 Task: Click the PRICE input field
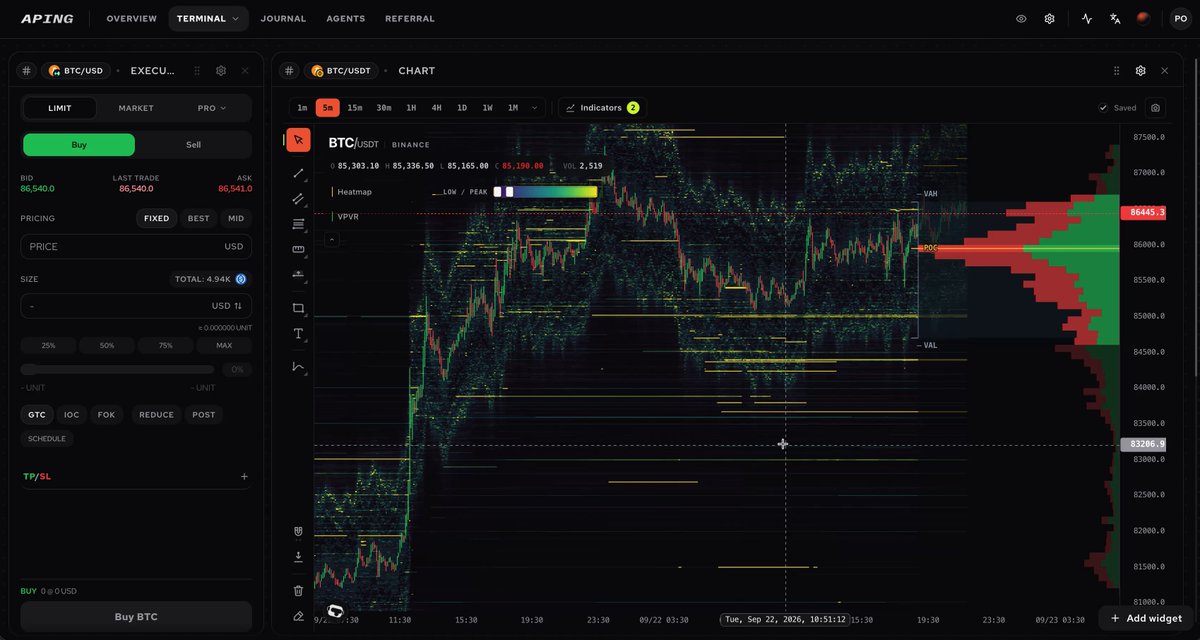[x=136, y=246]
